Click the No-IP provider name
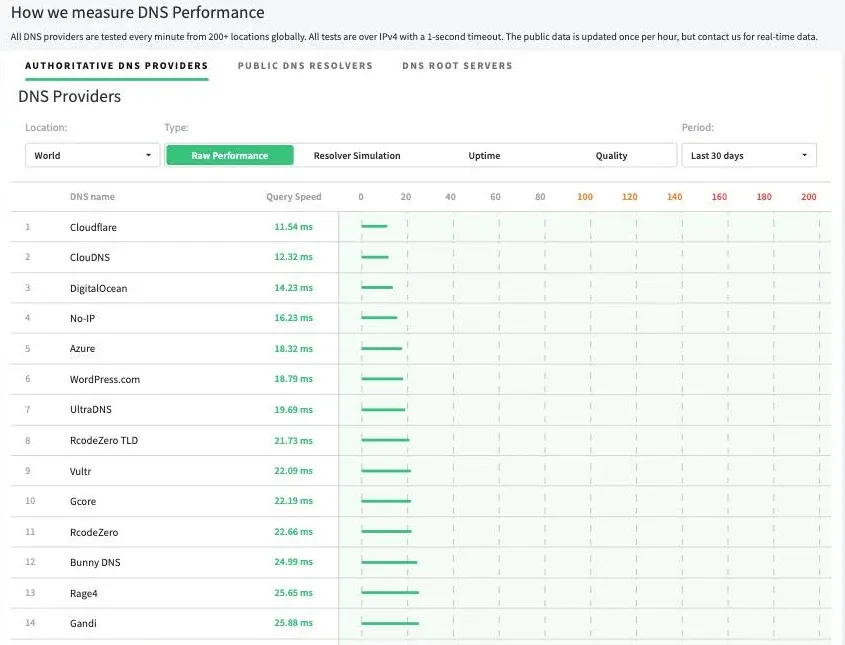Image resolution: width=845 pixels, height=645 pixels. pyautogui.click(x=82, y=318)
